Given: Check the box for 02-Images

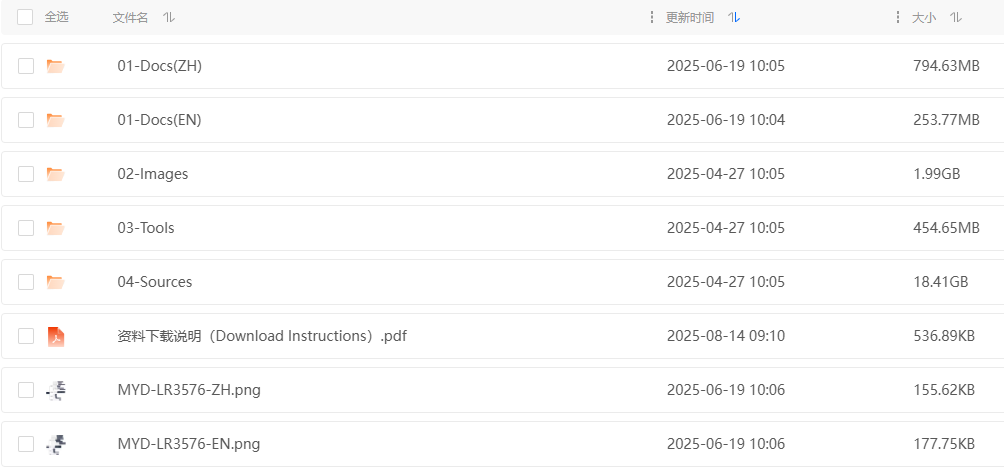Looking at the screenshot, I should [26, 174].
